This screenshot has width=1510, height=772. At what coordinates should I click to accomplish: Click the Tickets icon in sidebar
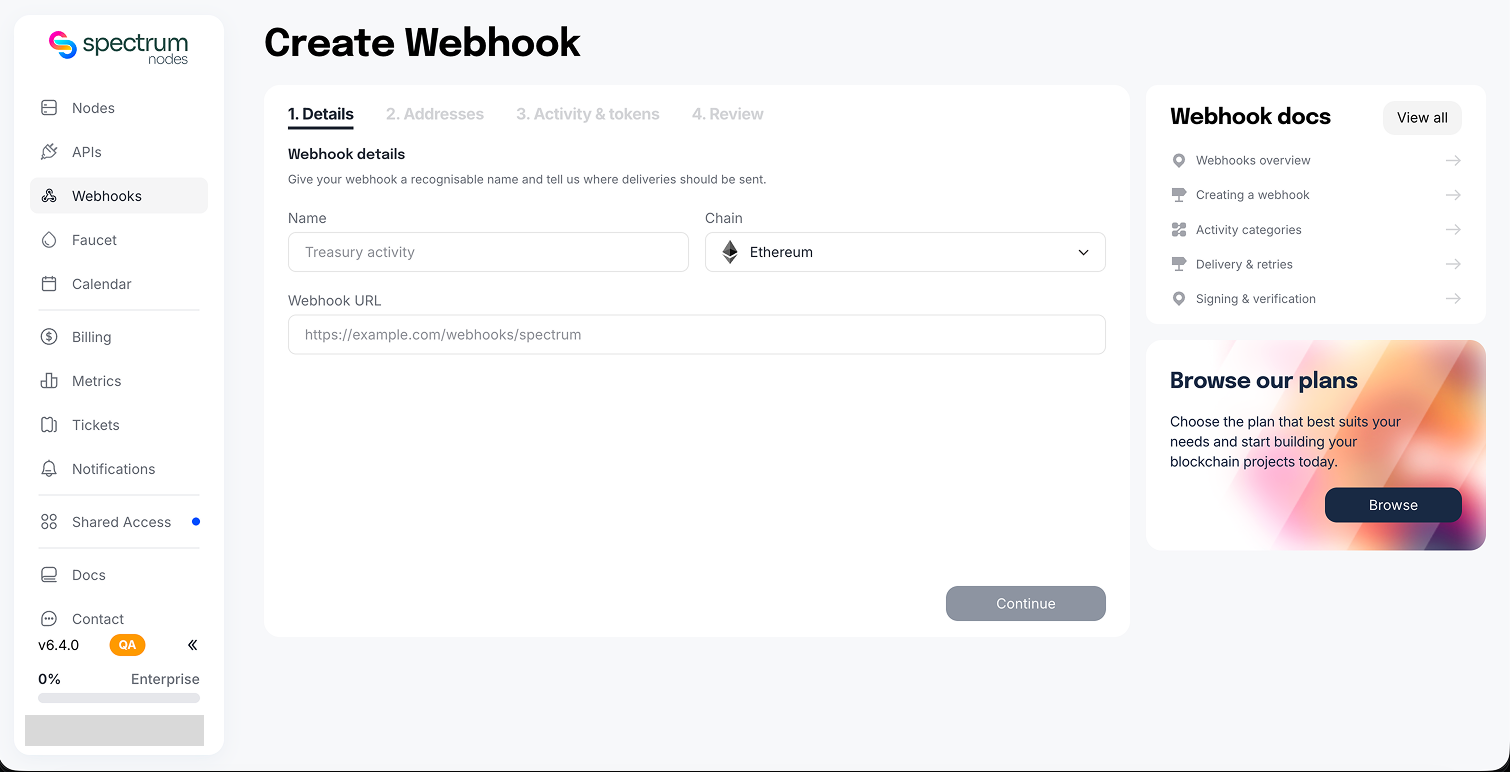49,425
